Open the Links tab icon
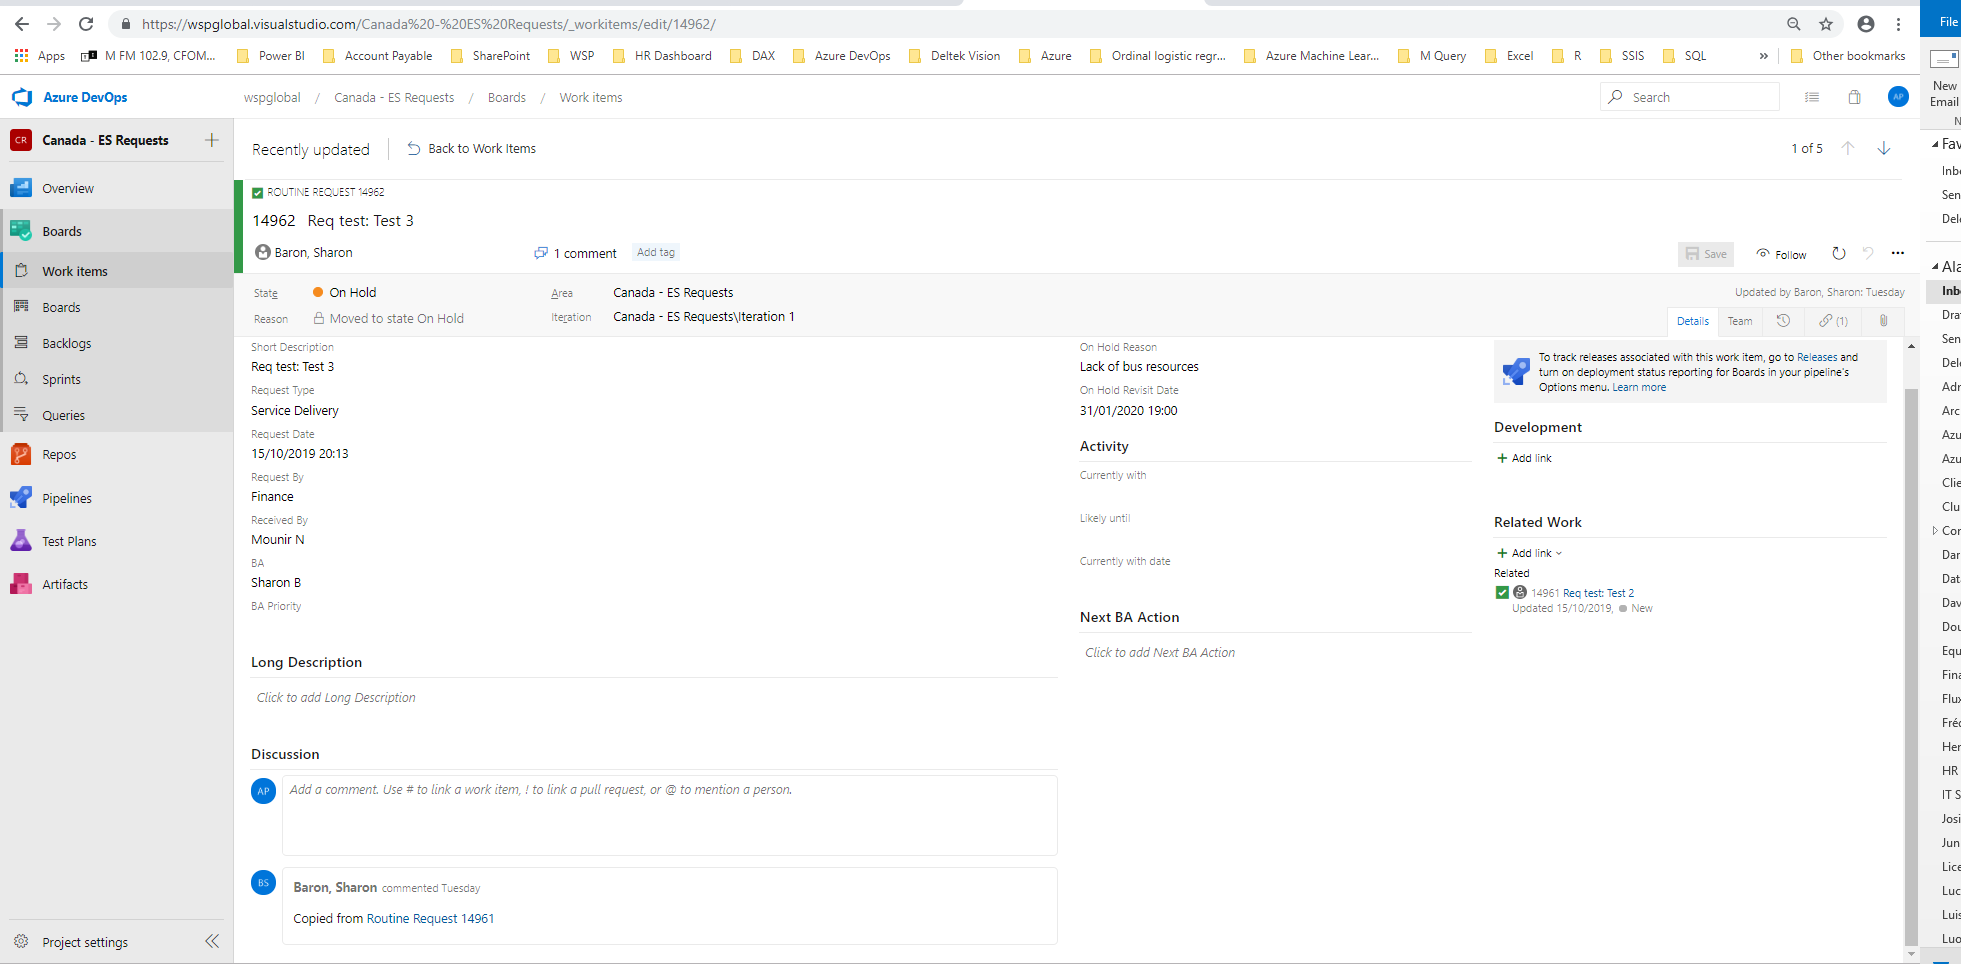 [1834, 321]
